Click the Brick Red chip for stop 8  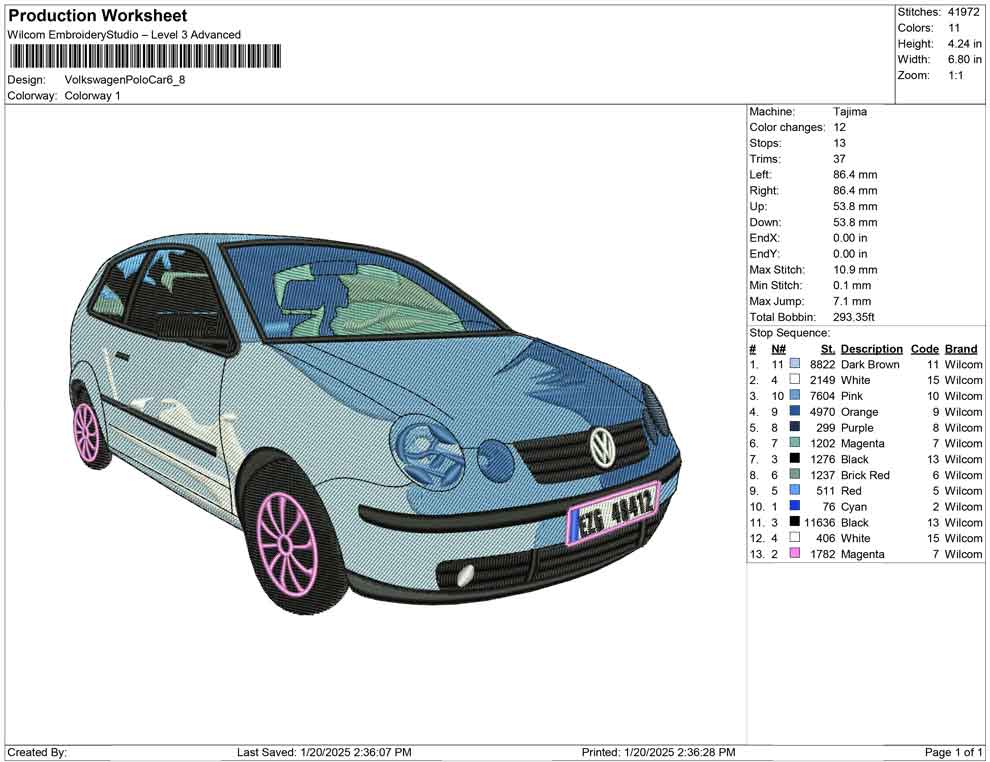[x=793, y=475]
